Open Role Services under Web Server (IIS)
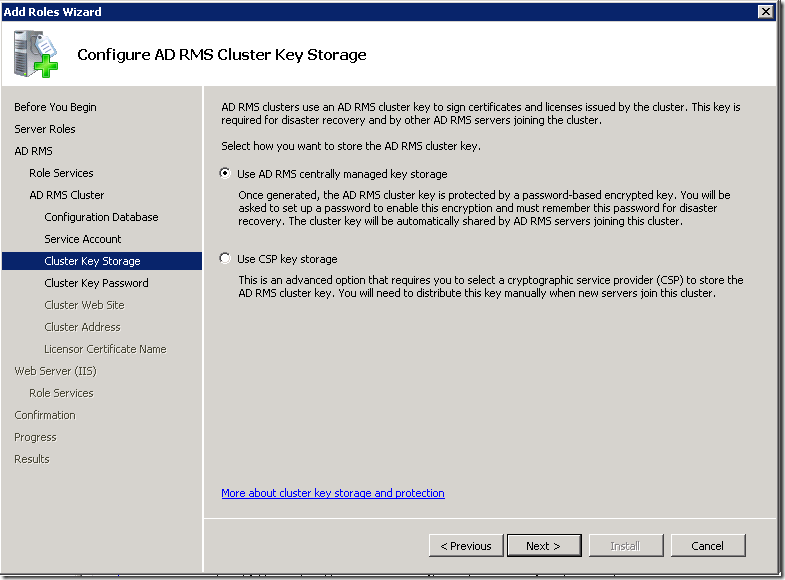Image resolution: width=785 pixels, height=580 pixels. [61, 393]
